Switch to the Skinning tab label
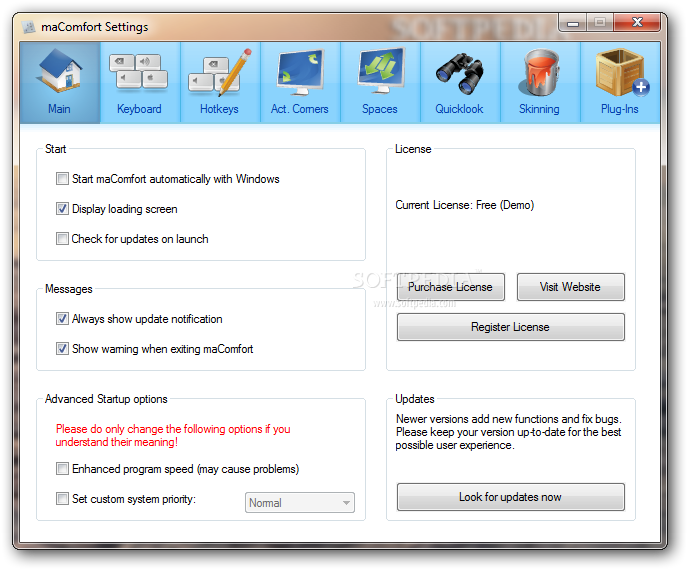The height and width of the screenshot is (570, 688). point(539,109)
